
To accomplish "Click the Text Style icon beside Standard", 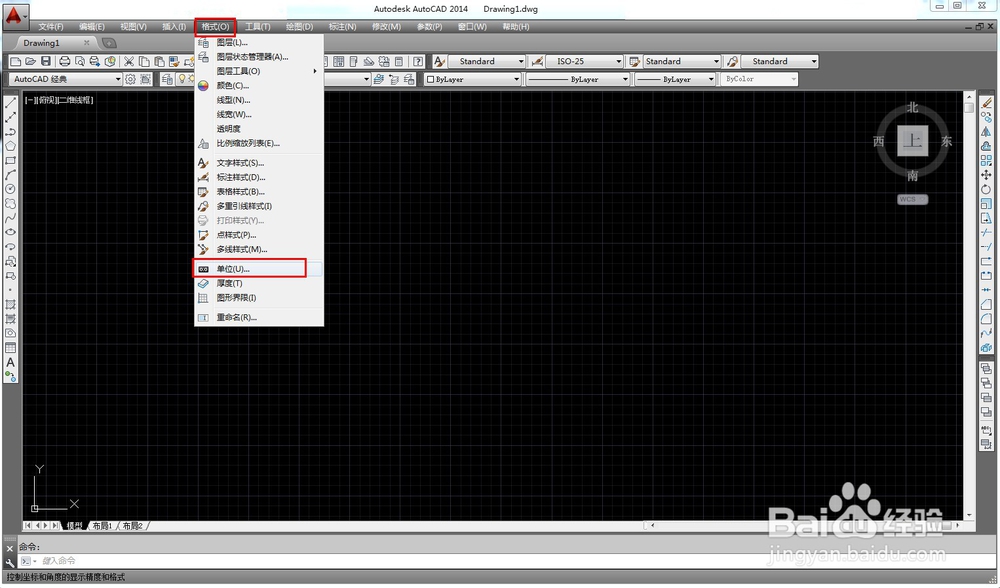I will [x=439, y=61].
